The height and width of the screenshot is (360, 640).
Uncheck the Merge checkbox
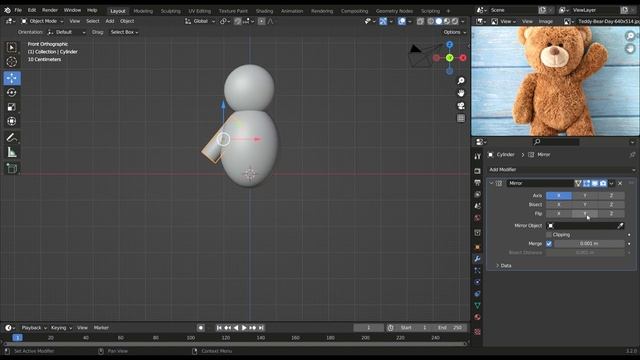click(x=549, y=244)
